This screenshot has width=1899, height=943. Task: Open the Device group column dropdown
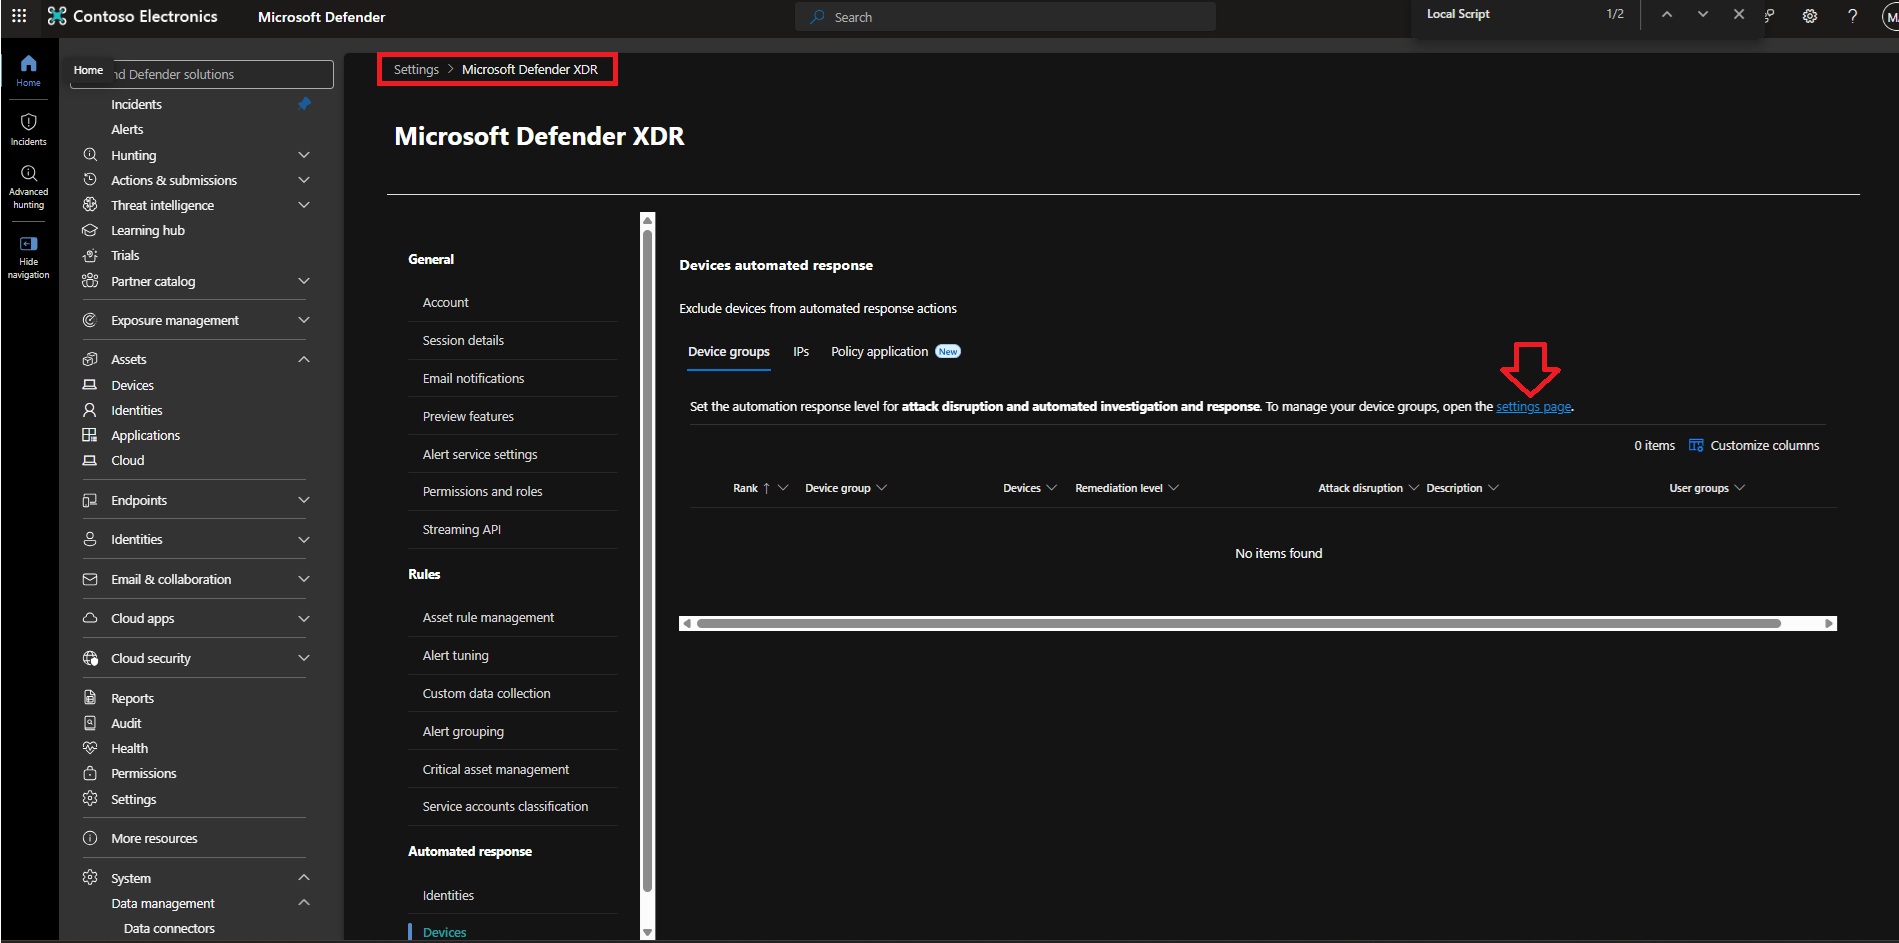coord(882,488)
